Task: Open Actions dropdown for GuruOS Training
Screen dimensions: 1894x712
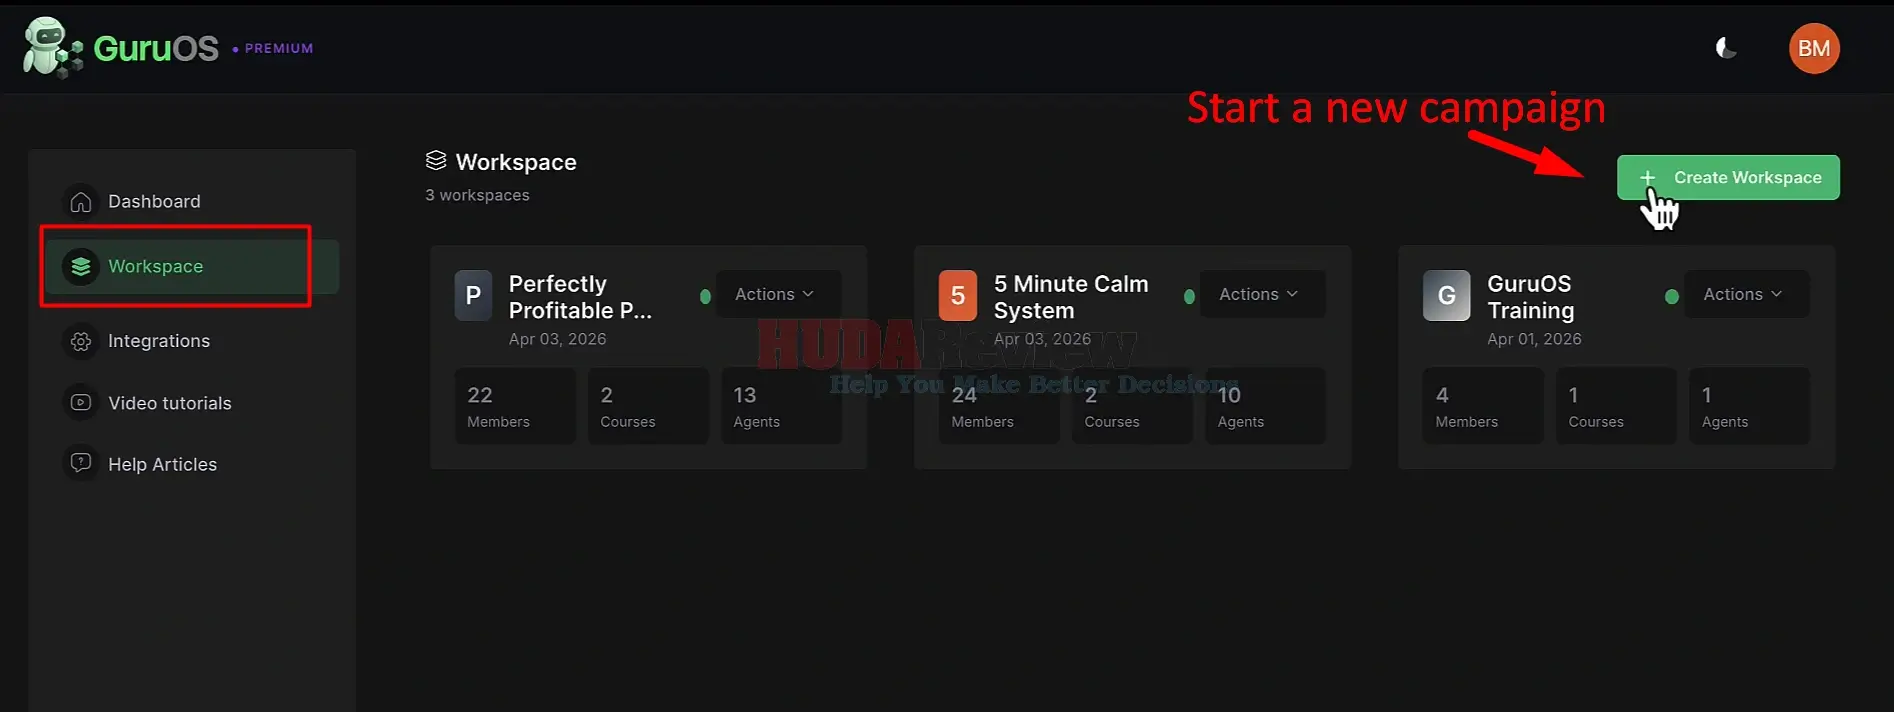Action: coord(1746,294)
